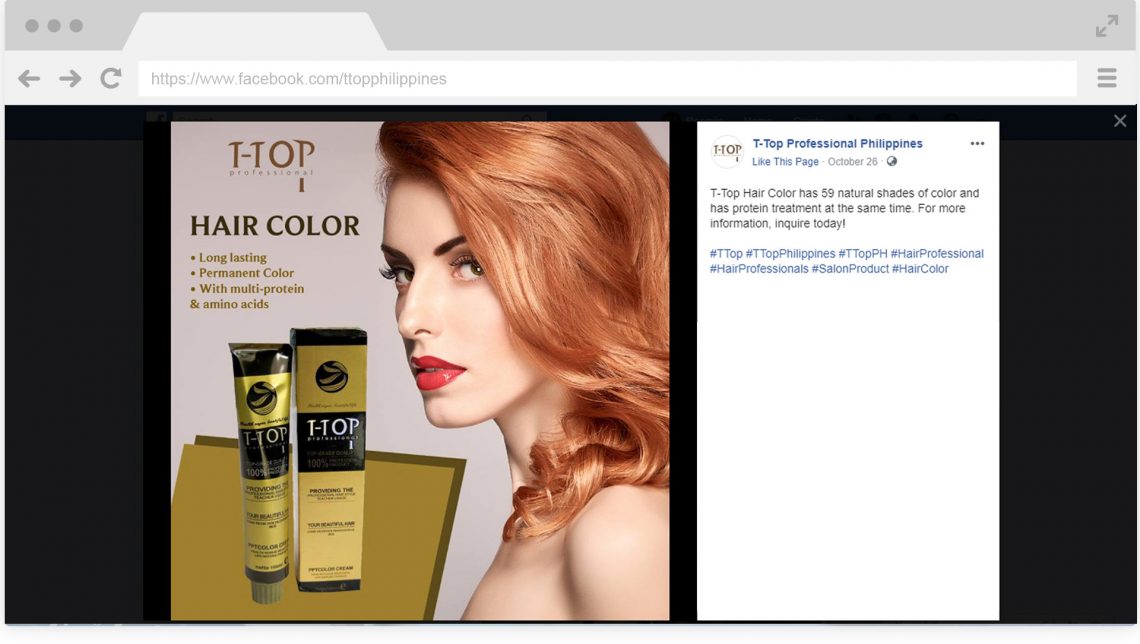Click Like This Page

[x=785, y=161]
